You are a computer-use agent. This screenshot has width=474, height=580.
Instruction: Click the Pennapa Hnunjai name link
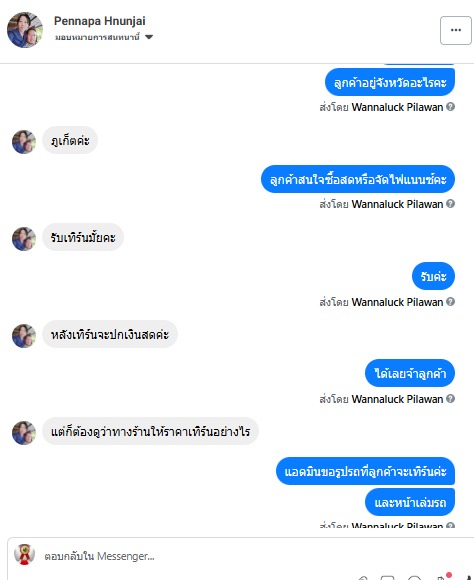100,21
